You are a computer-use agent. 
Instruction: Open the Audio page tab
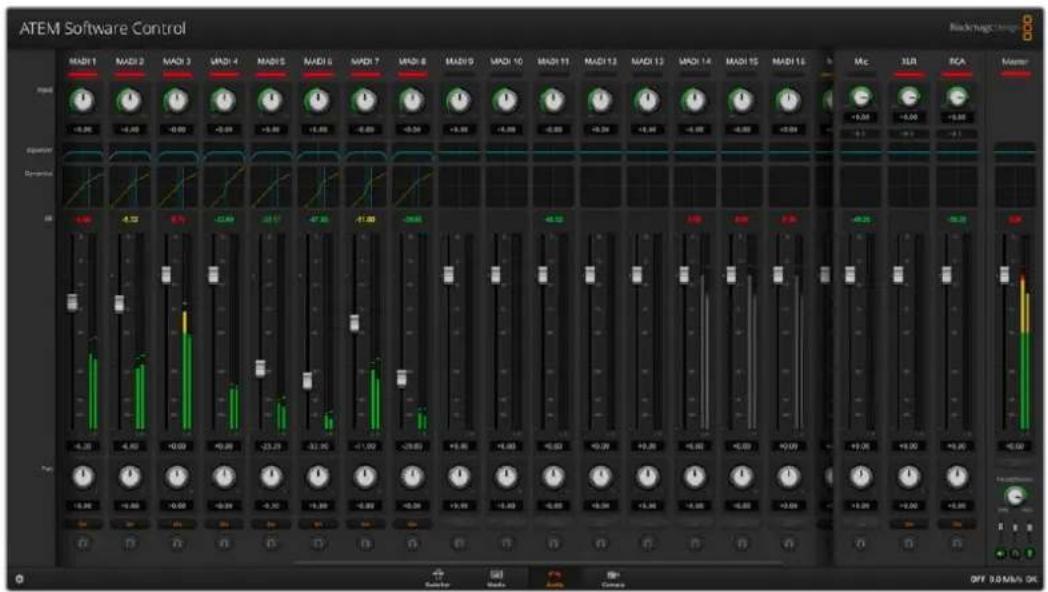[x=554, y=578]
